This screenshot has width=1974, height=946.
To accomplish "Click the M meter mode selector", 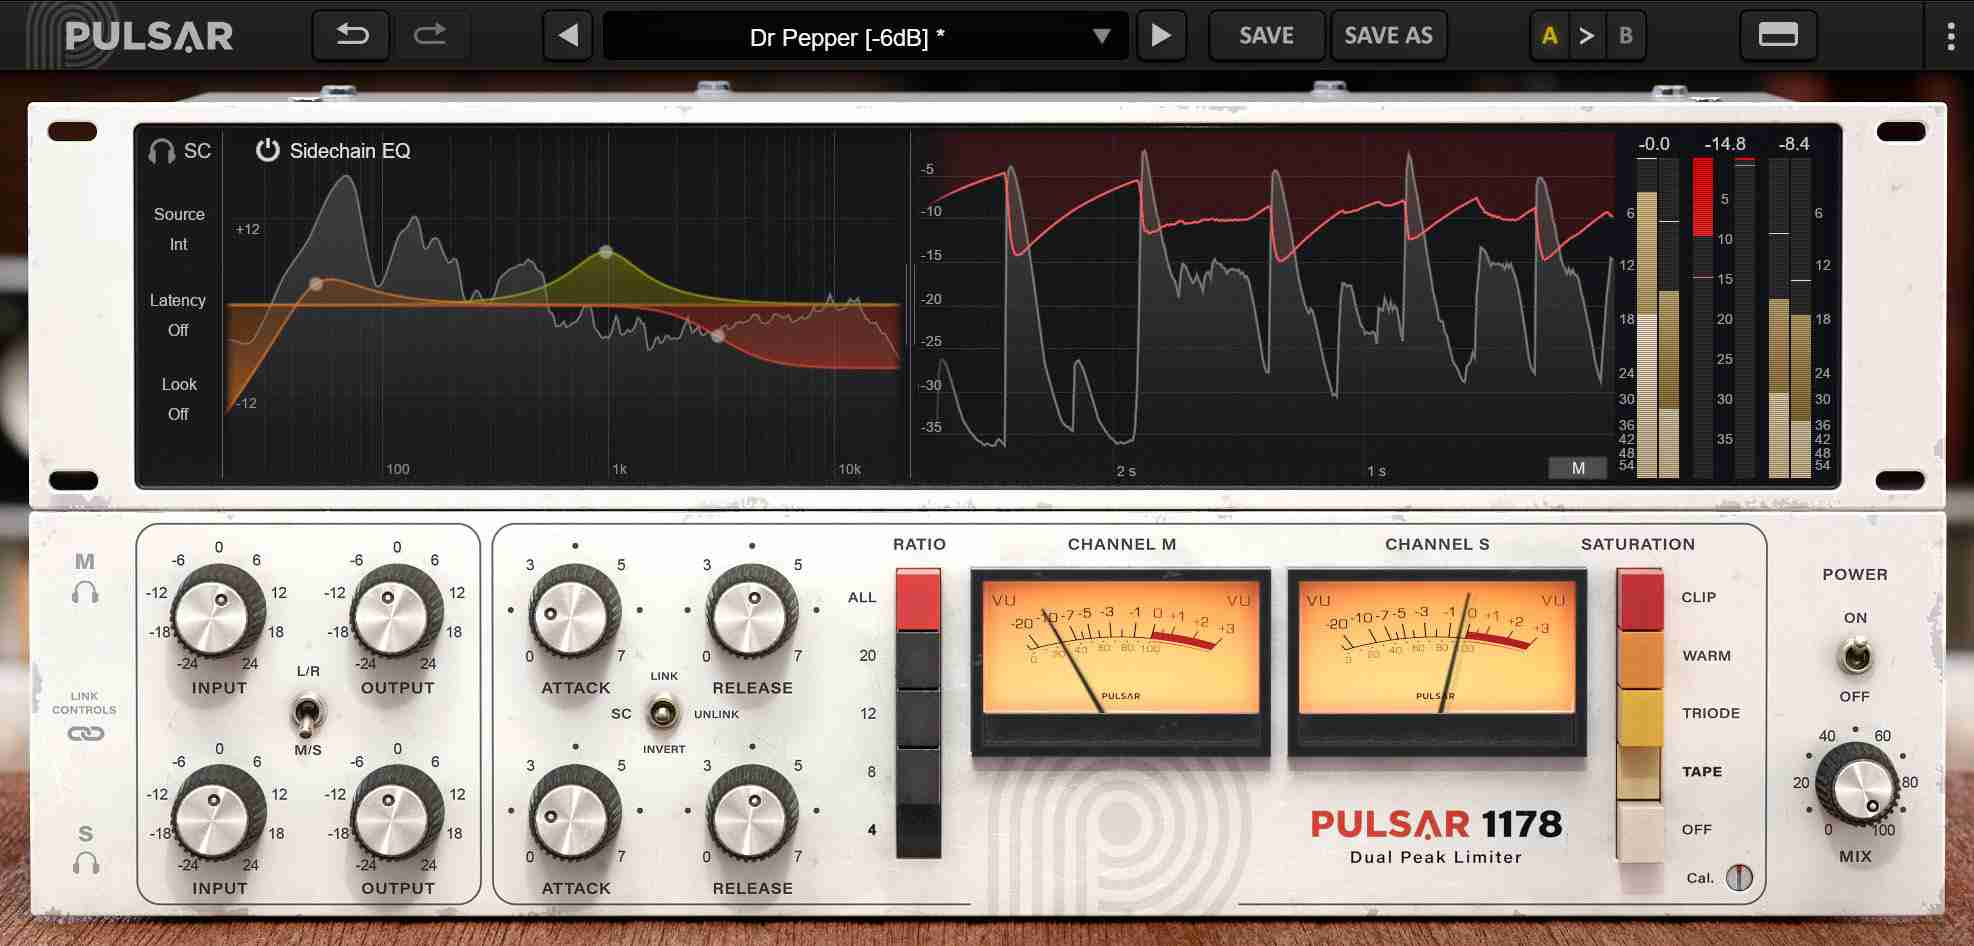I will 1577,466.
